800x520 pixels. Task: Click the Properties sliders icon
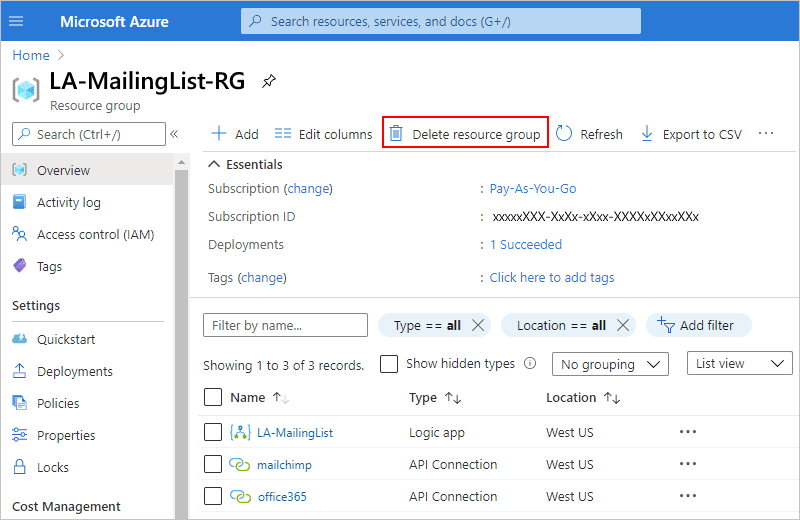19,435
